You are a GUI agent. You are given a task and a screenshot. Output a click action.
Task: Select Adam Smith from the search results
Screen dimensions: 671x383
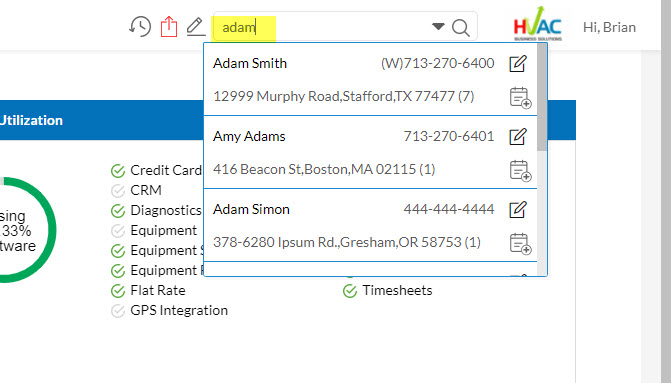[x=250, y=63]
